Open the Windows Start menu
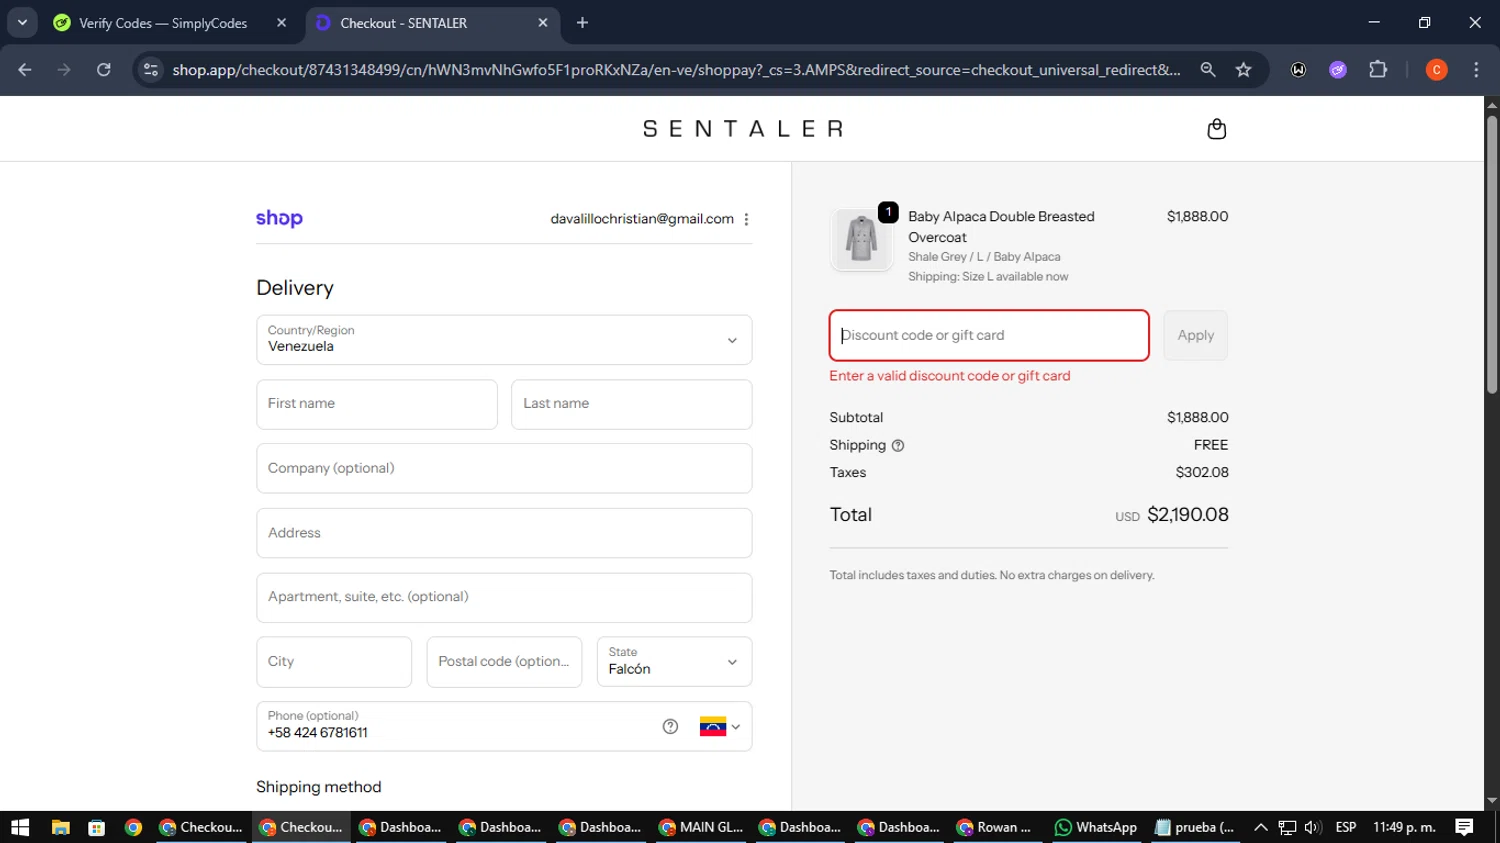 pyautogui.click(x=20, y=827)
